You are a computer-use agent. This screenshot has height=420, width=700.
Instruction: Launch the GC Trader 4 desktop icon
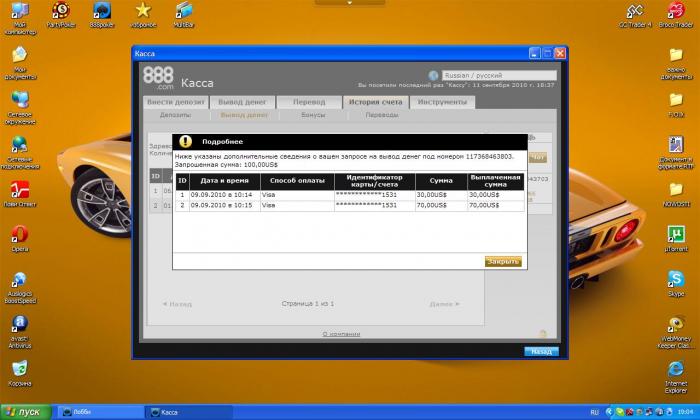point(635,14)
